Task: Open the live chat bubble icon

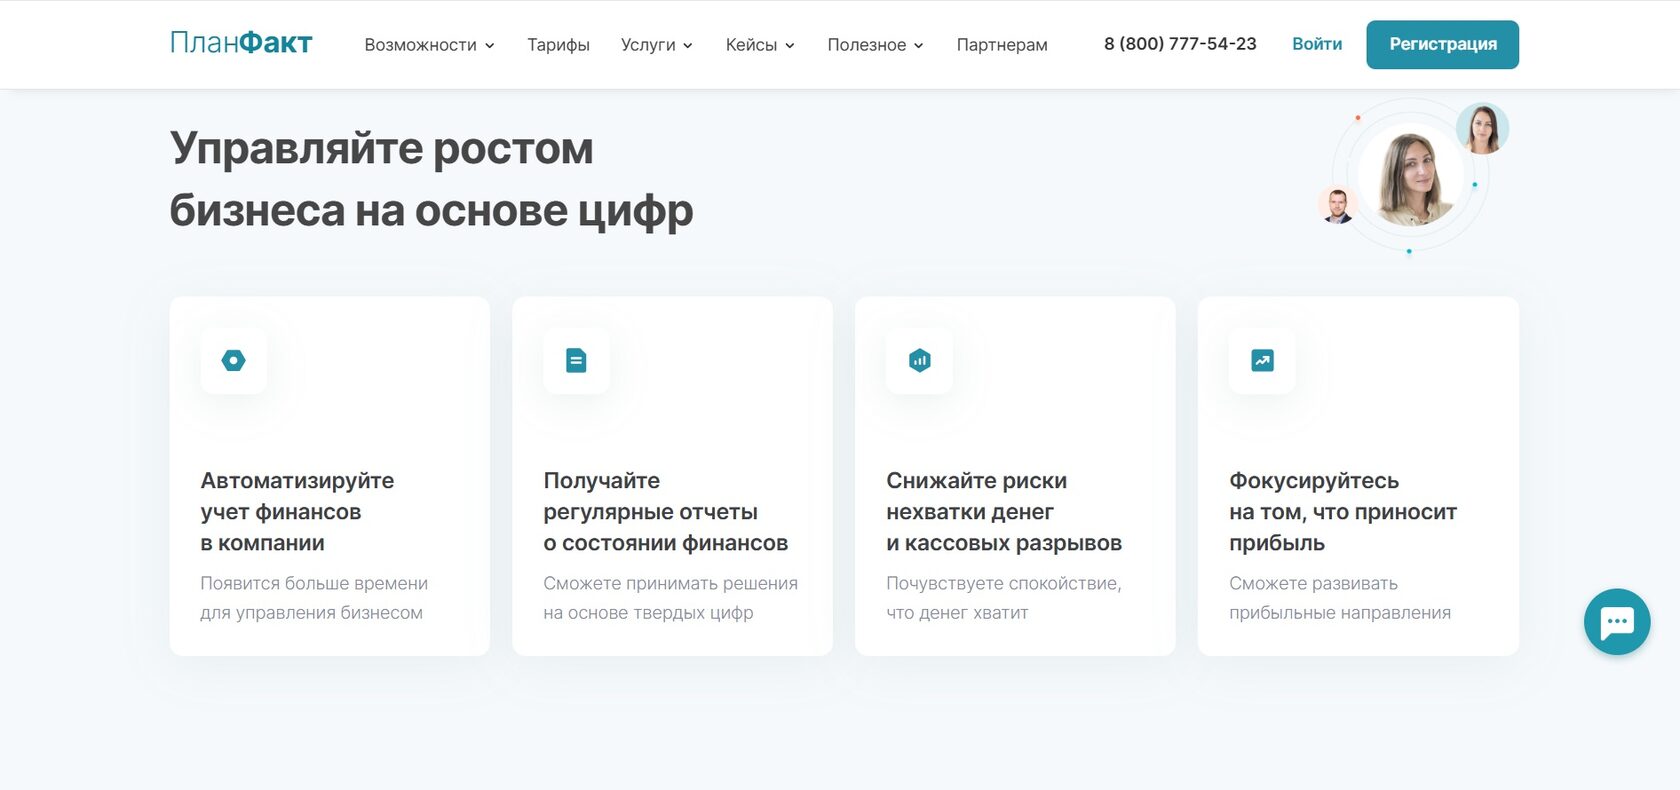Action: (1617, 622)
